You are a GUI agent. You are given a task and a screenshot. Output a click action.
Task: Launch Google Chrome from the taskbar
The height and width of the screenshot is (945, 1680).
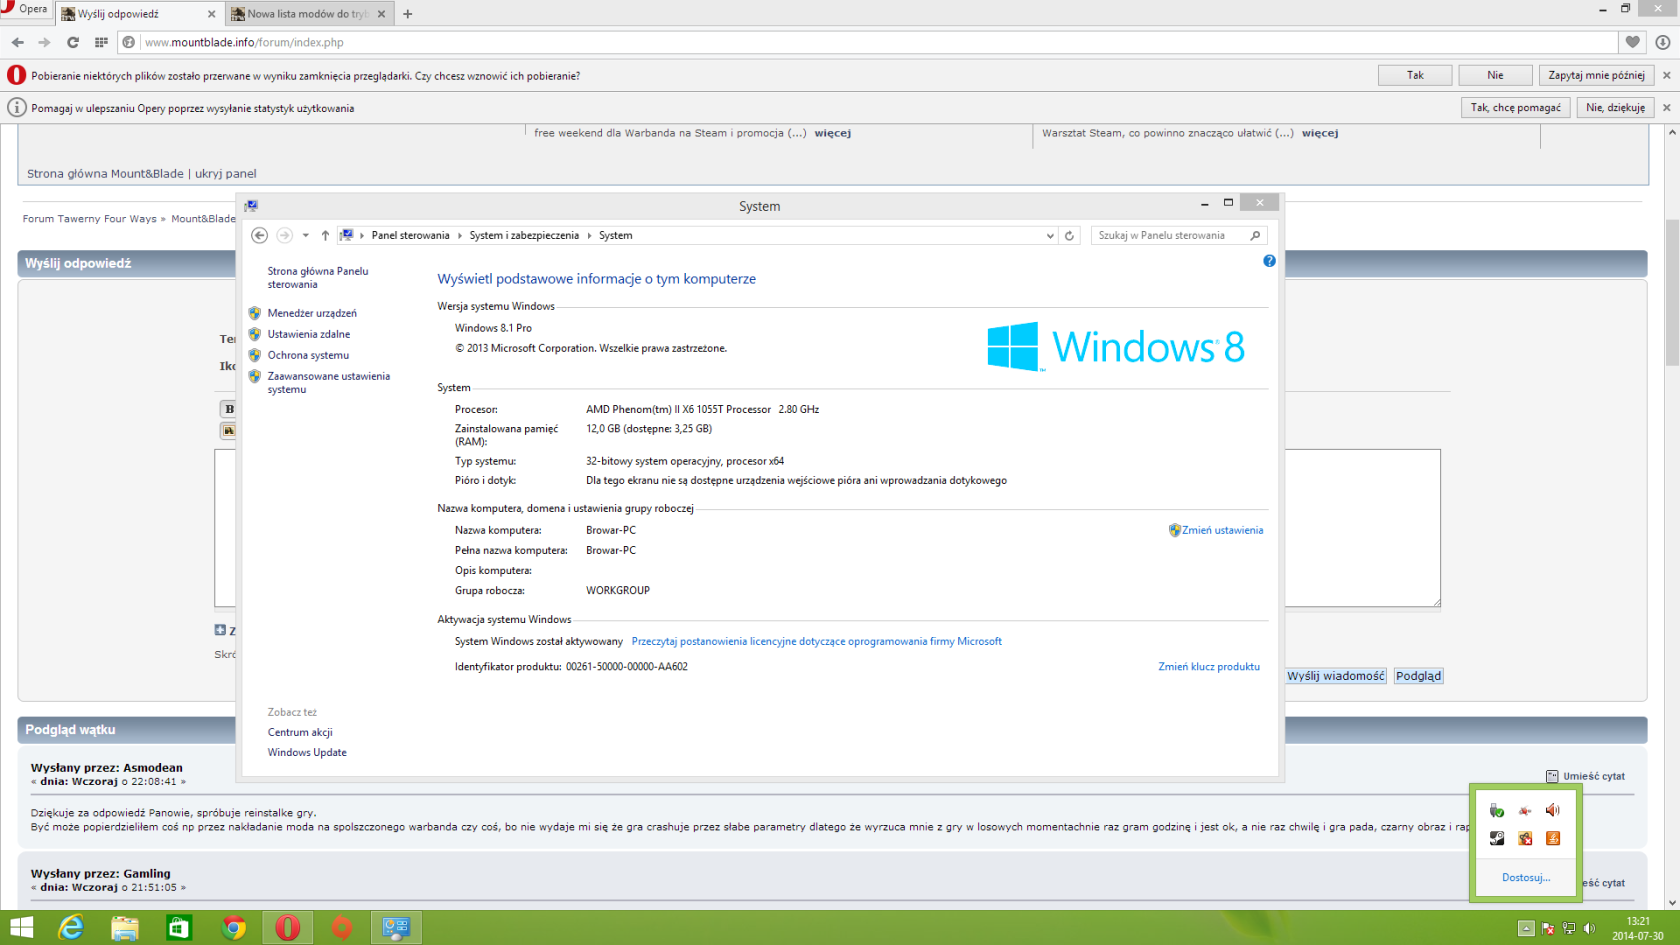[234, 928]
